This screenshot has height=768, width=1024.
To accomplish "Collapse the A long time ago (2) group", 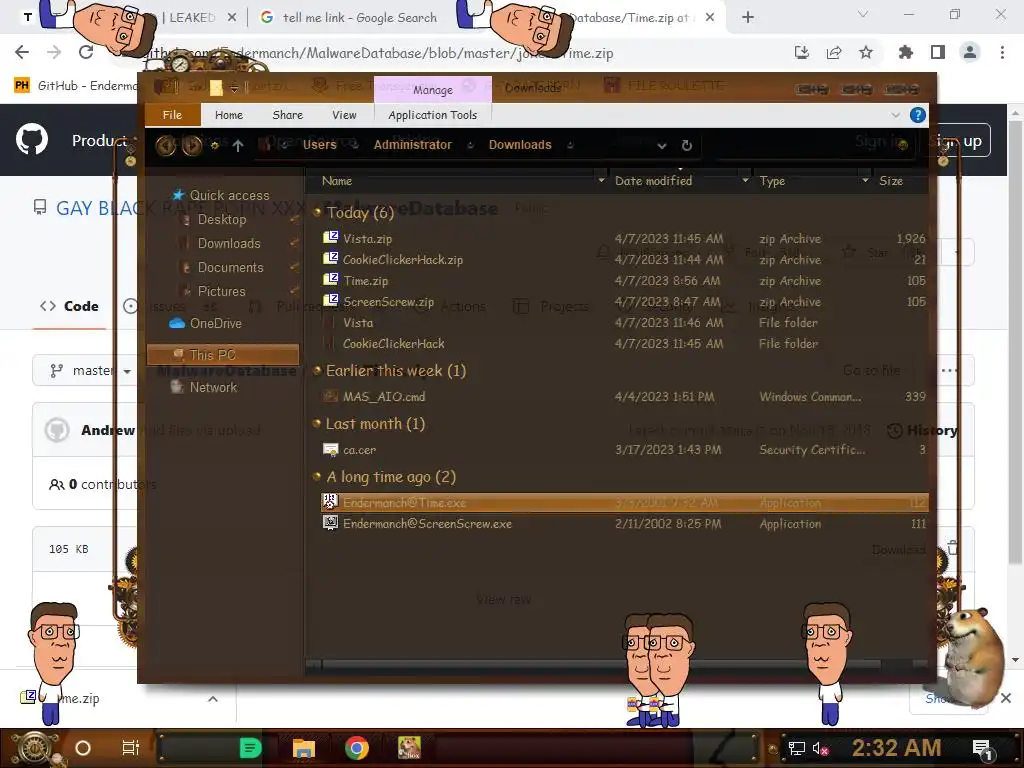I will click(x=317, y=477).
